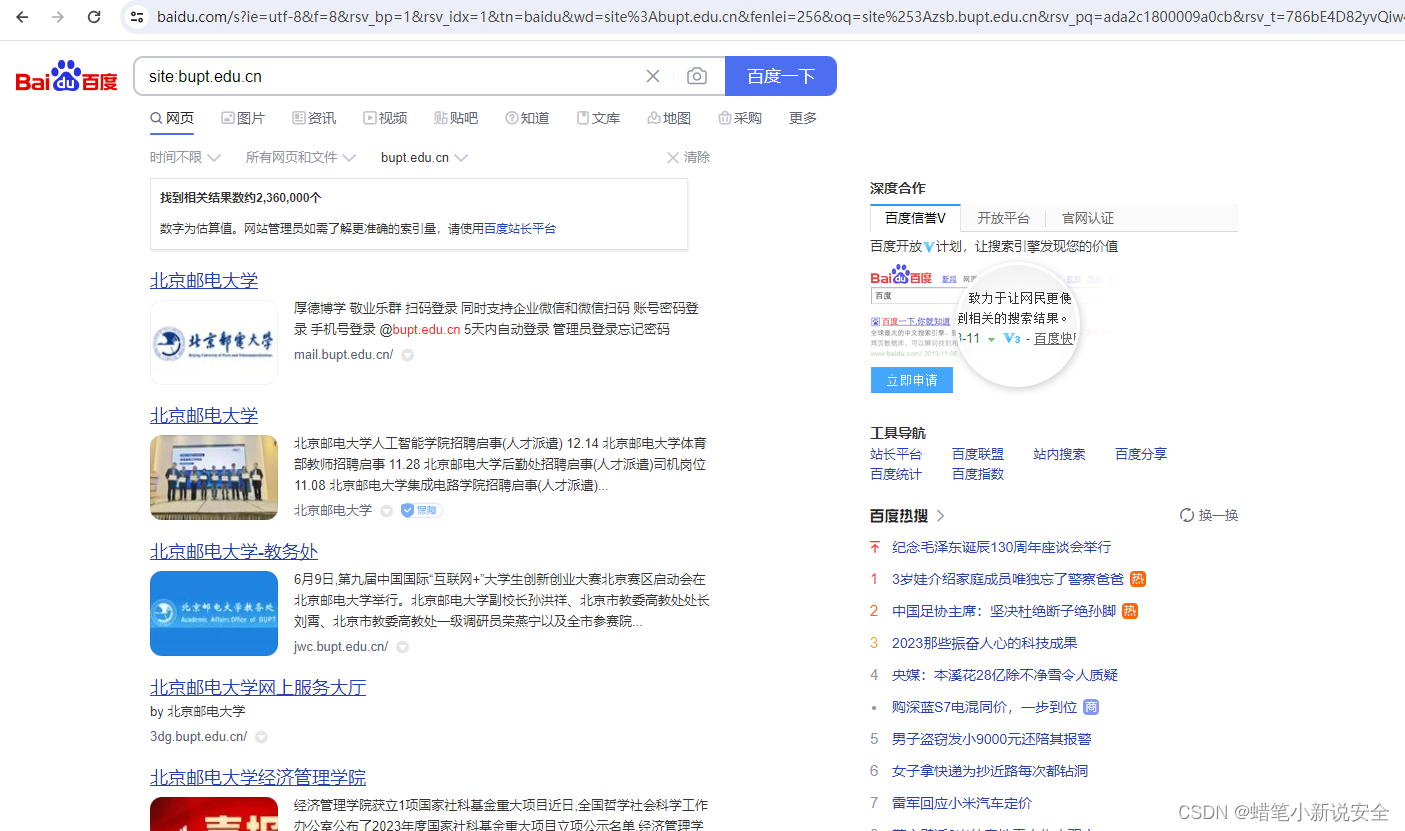Open second 北京邮电大学 result title
The height and width of the screenshot is (831, 1405).
click(204, 415)
